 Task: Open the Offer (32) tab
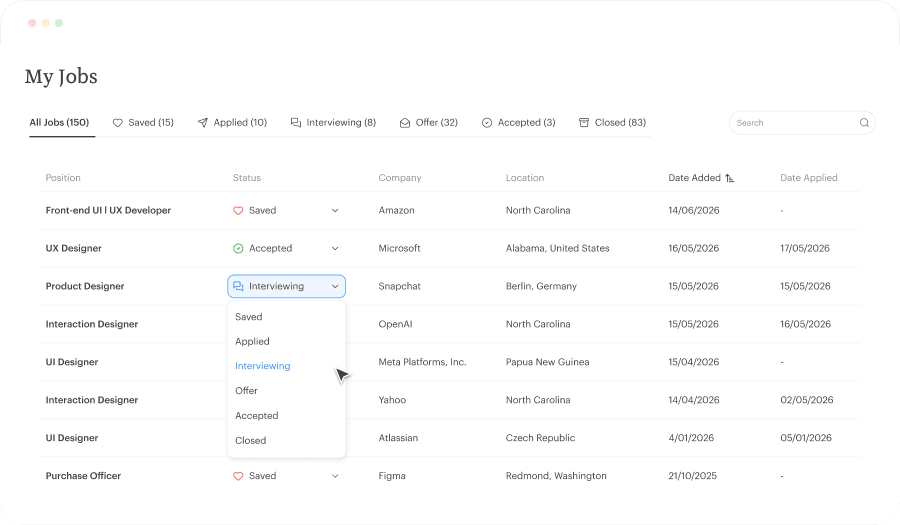click(429, 122)
